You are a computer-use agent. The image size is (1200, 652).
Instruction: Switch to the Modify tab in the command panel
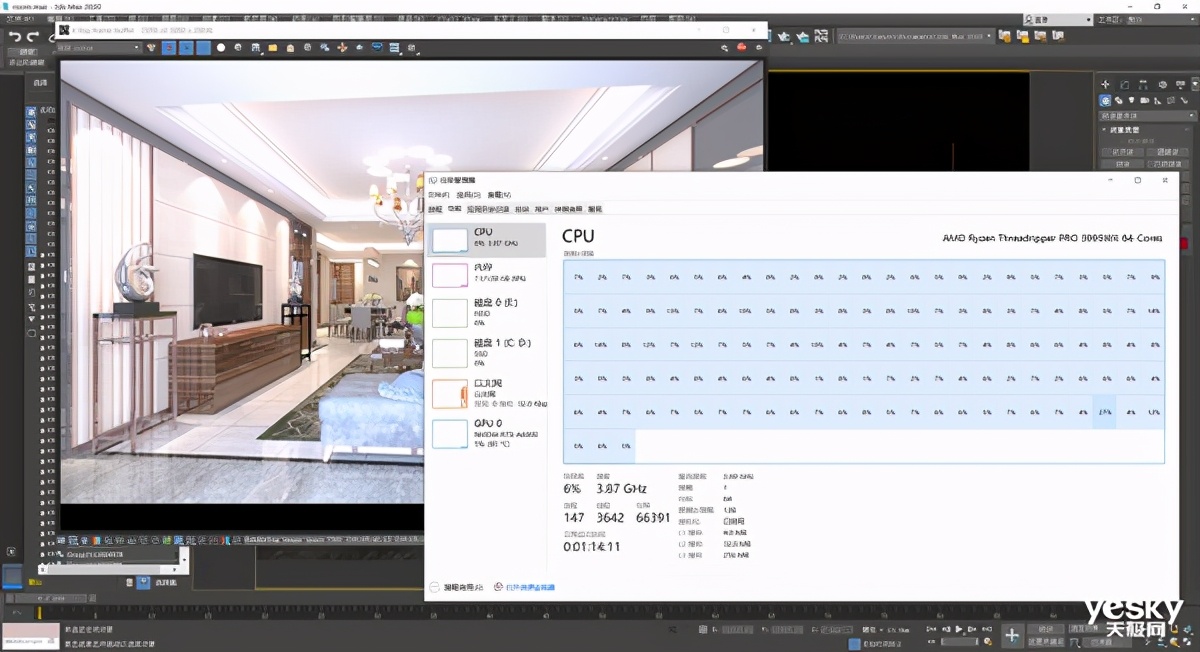1122,84
